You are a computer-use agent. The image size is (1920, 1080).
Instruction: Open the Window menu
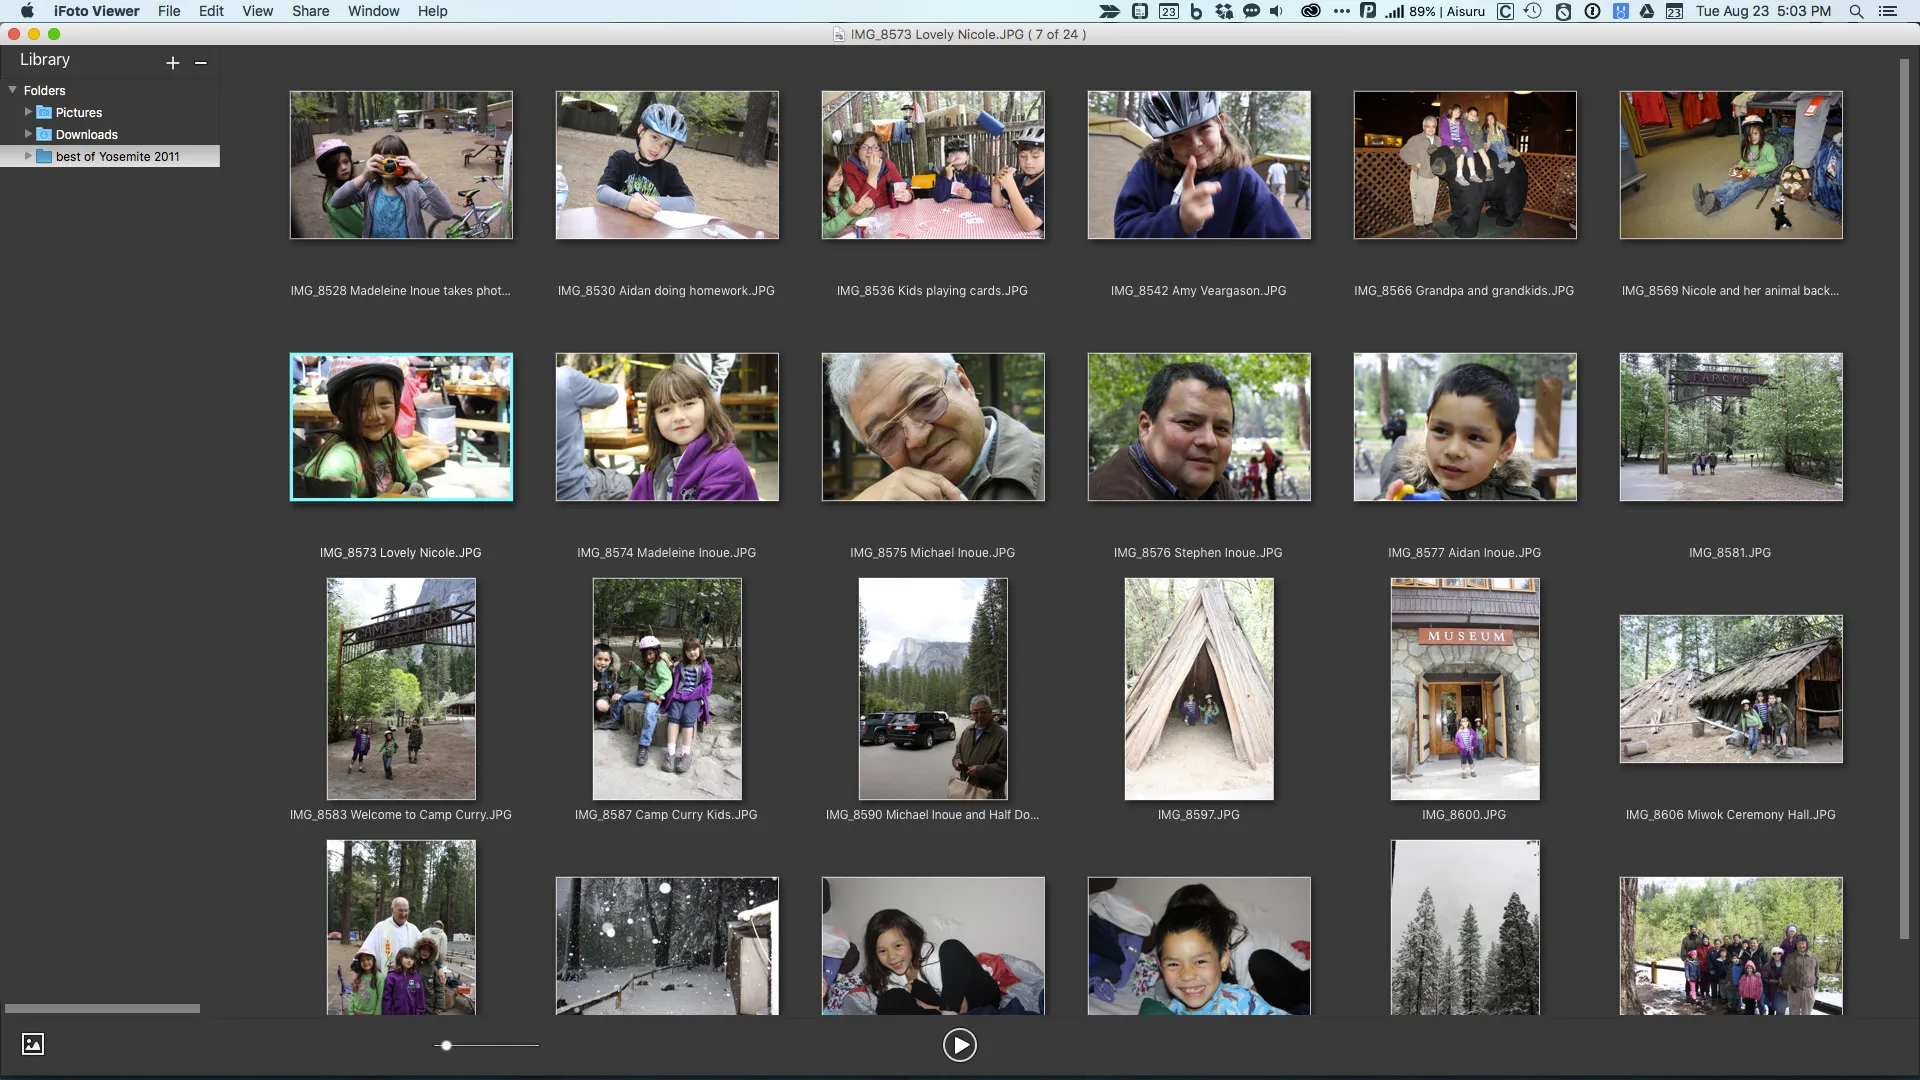pyautogui.click(x=373, y=11)
